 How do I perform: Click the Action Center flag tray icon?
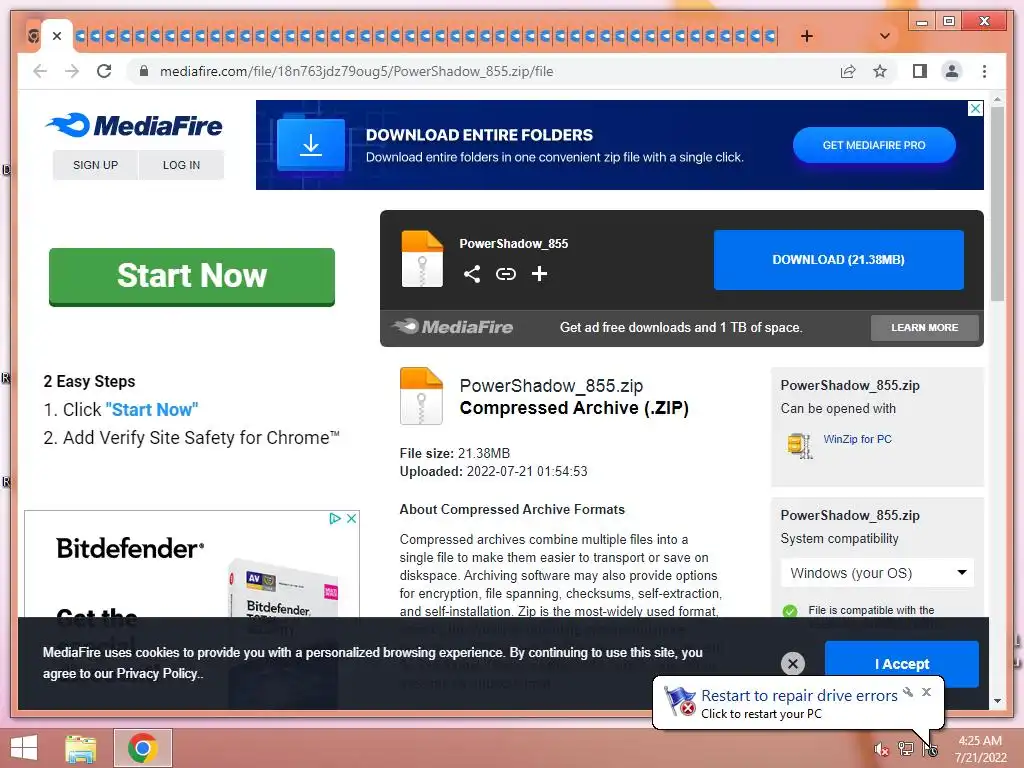click(x=930, y=749)
